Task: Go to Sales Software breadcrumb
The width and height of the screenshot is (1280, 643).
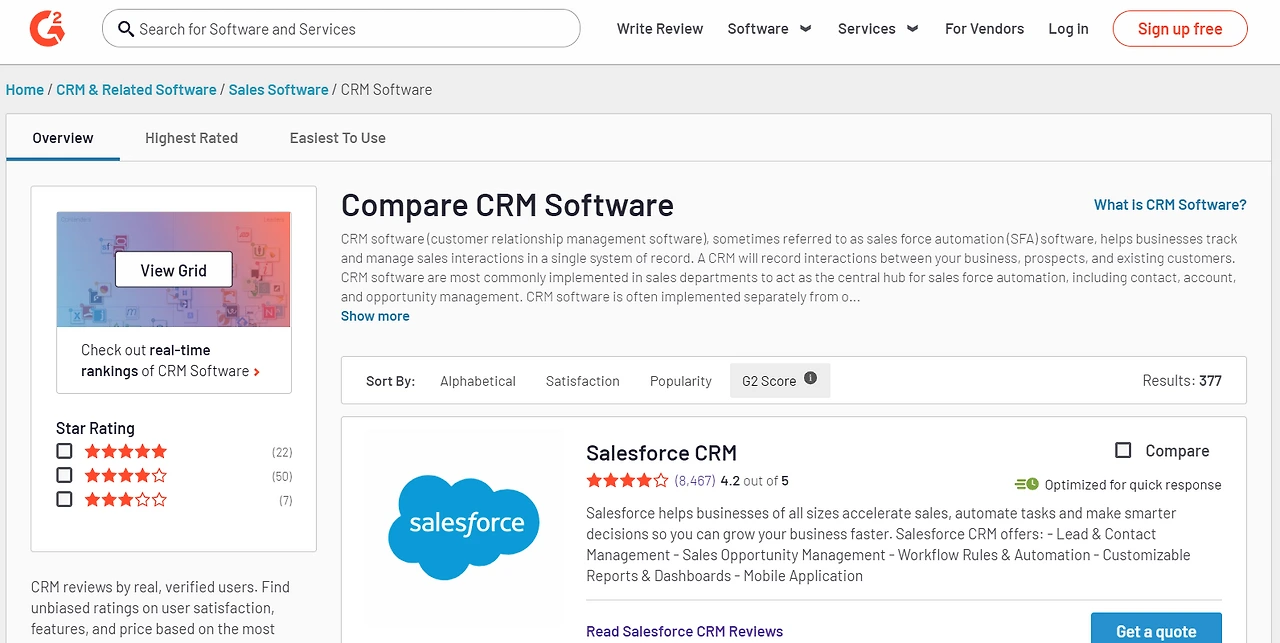Action: (278, 90)
